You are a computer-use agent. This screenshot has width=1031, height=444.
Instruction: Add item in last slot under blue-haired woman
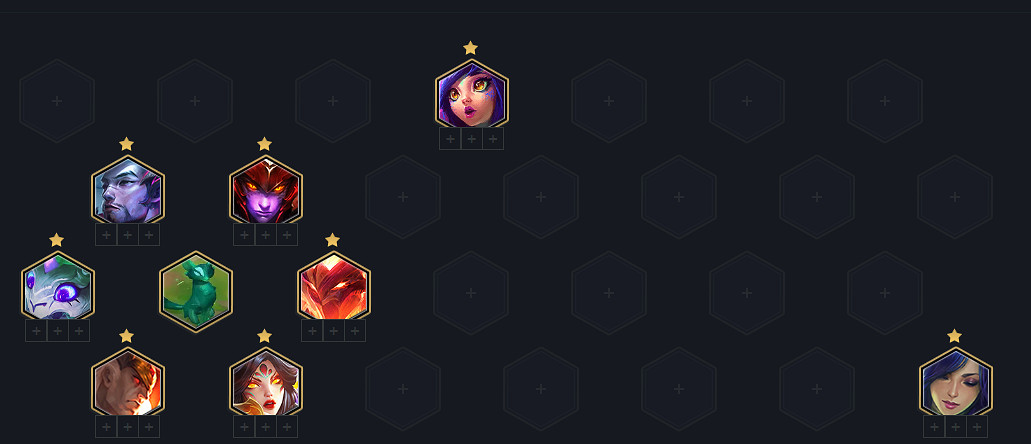[x=976, y=427]
